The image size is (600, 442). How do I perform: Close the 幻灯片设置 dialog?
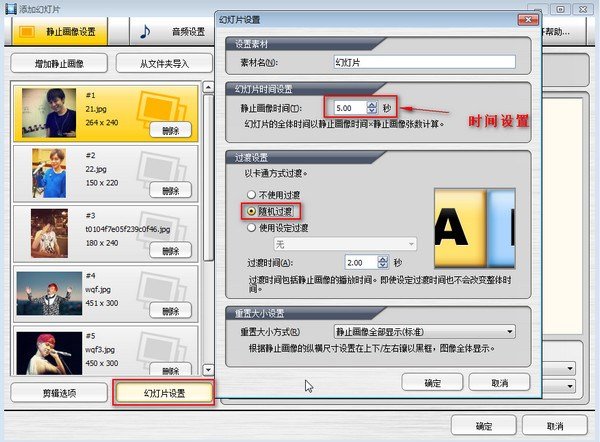[x=528, y=20]
